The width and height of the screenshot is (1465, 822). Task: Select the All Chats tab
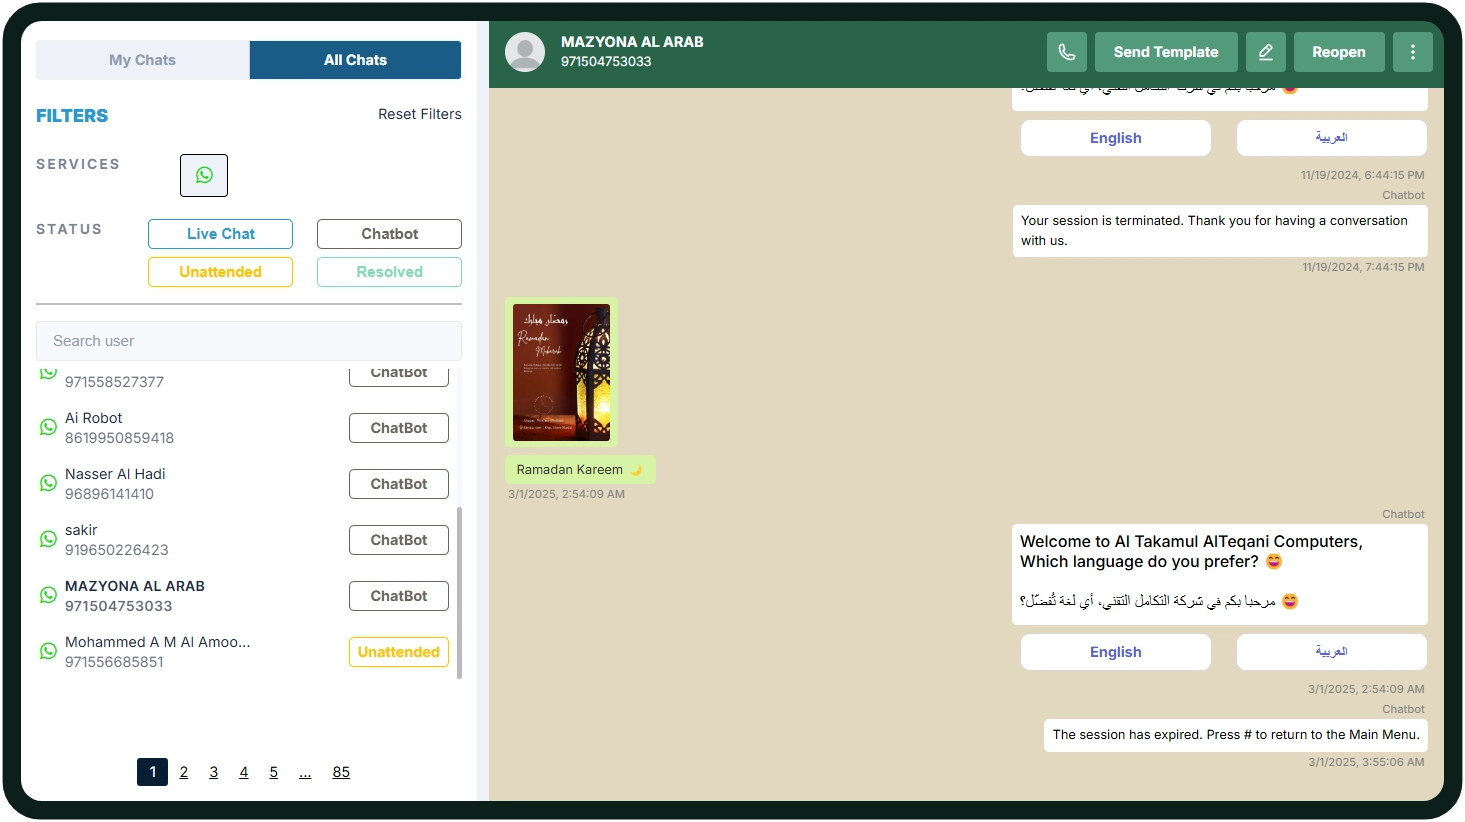[x=355, y=60]
